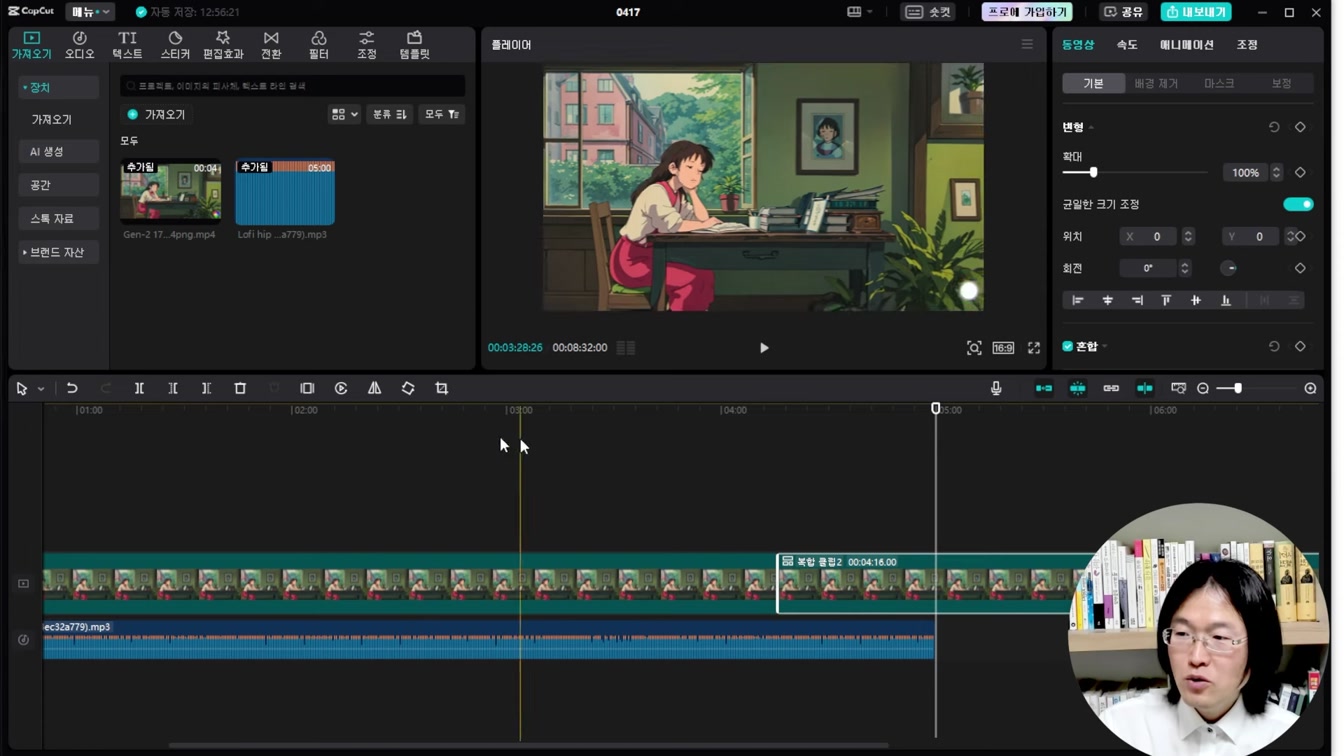Add keyframe for 확대 scale

coord(1300,172)
